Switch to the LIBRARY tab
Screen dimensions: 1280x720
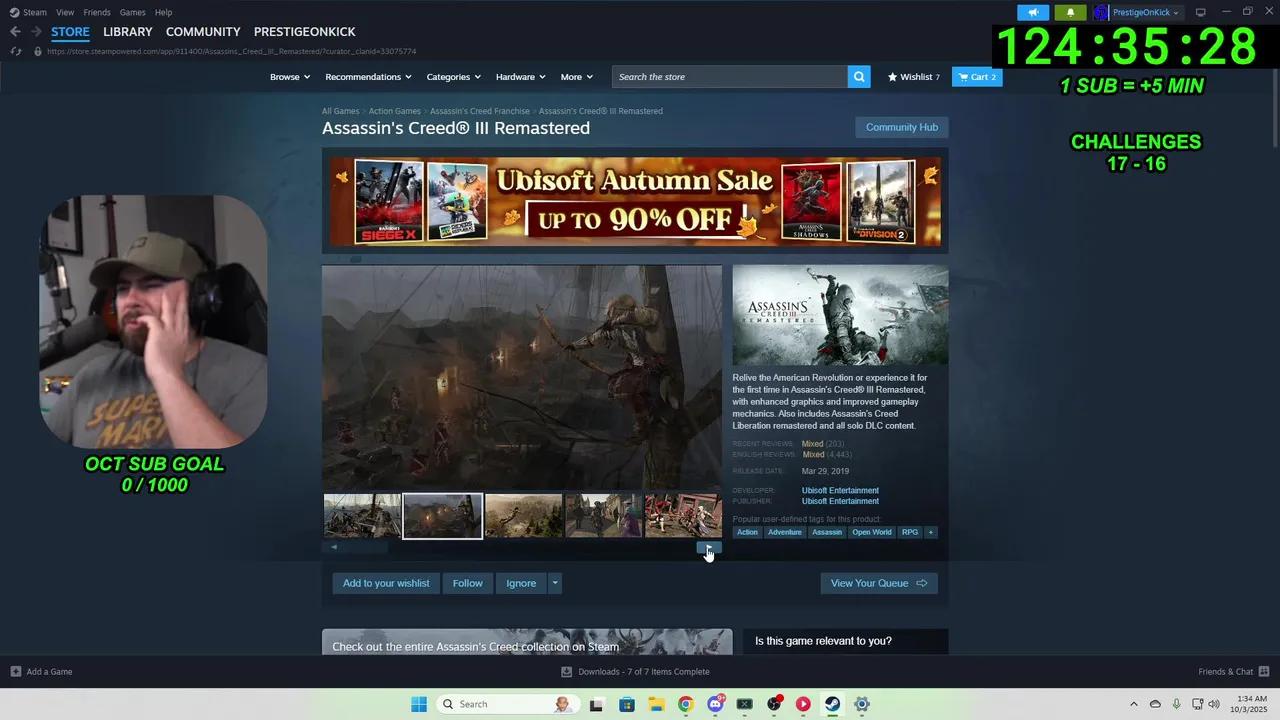128,32
